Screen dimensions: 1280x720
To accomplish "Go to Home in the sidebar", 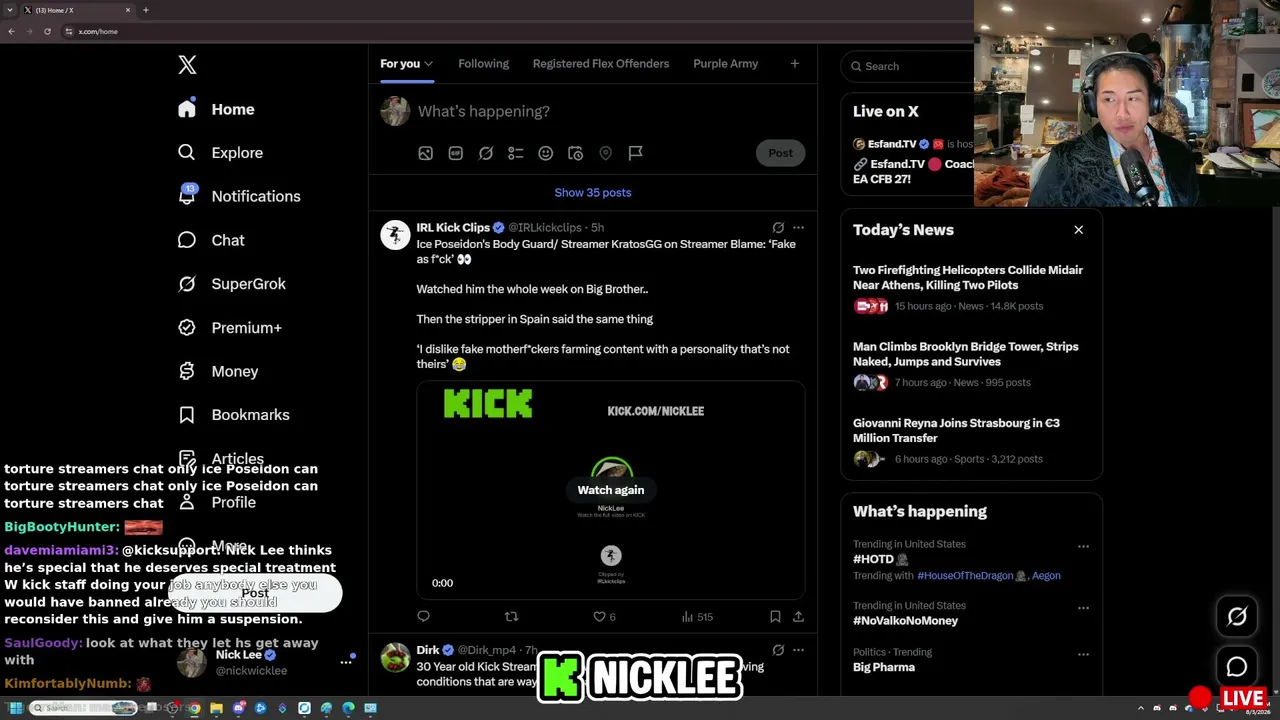I will click(216, 109).
